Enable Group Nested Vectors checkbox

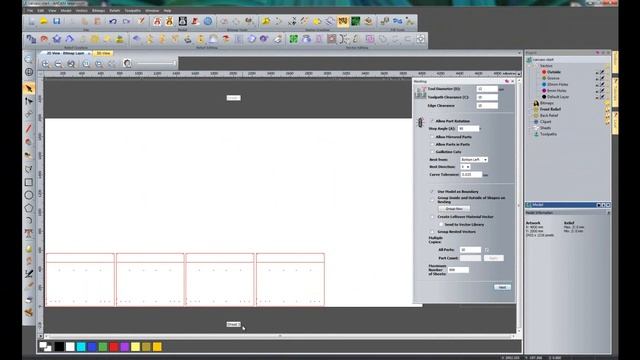[x=432, y=231]
